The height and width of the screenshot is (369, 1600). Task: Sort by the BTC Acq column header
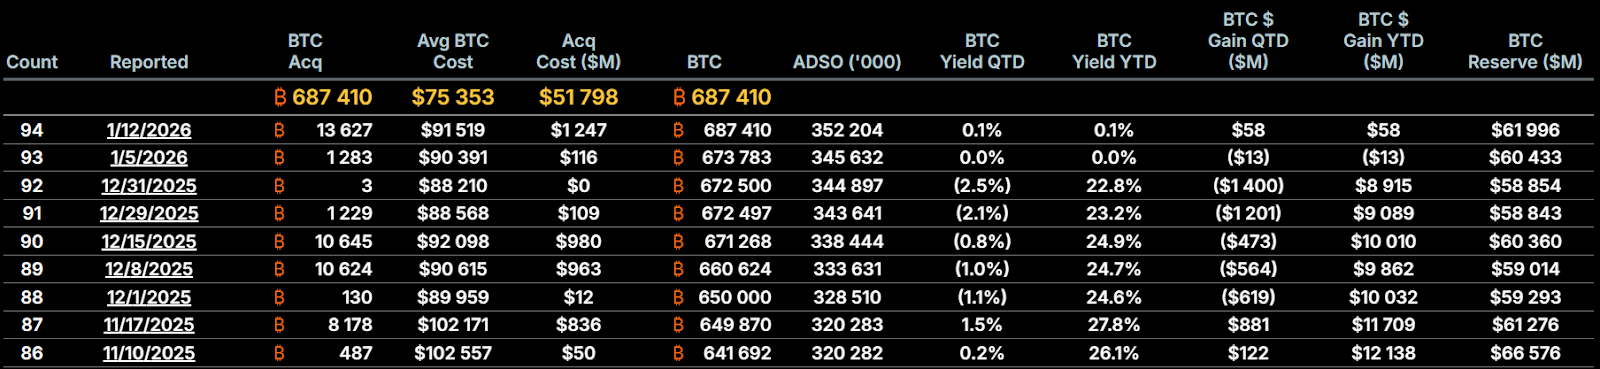tap(305, 51)
